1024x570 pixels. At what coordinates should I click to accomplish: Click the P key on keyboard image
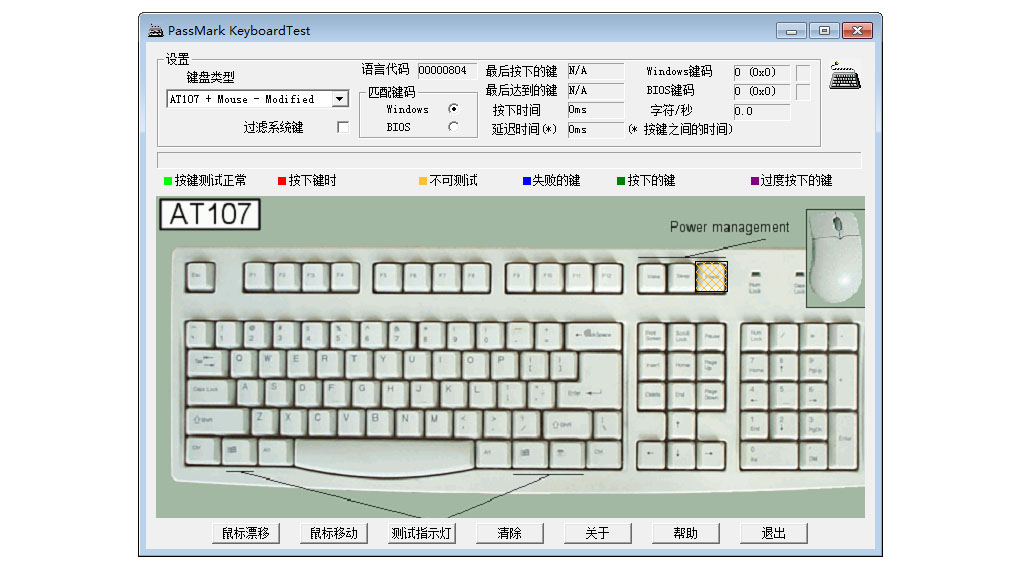tap(504, 363)
